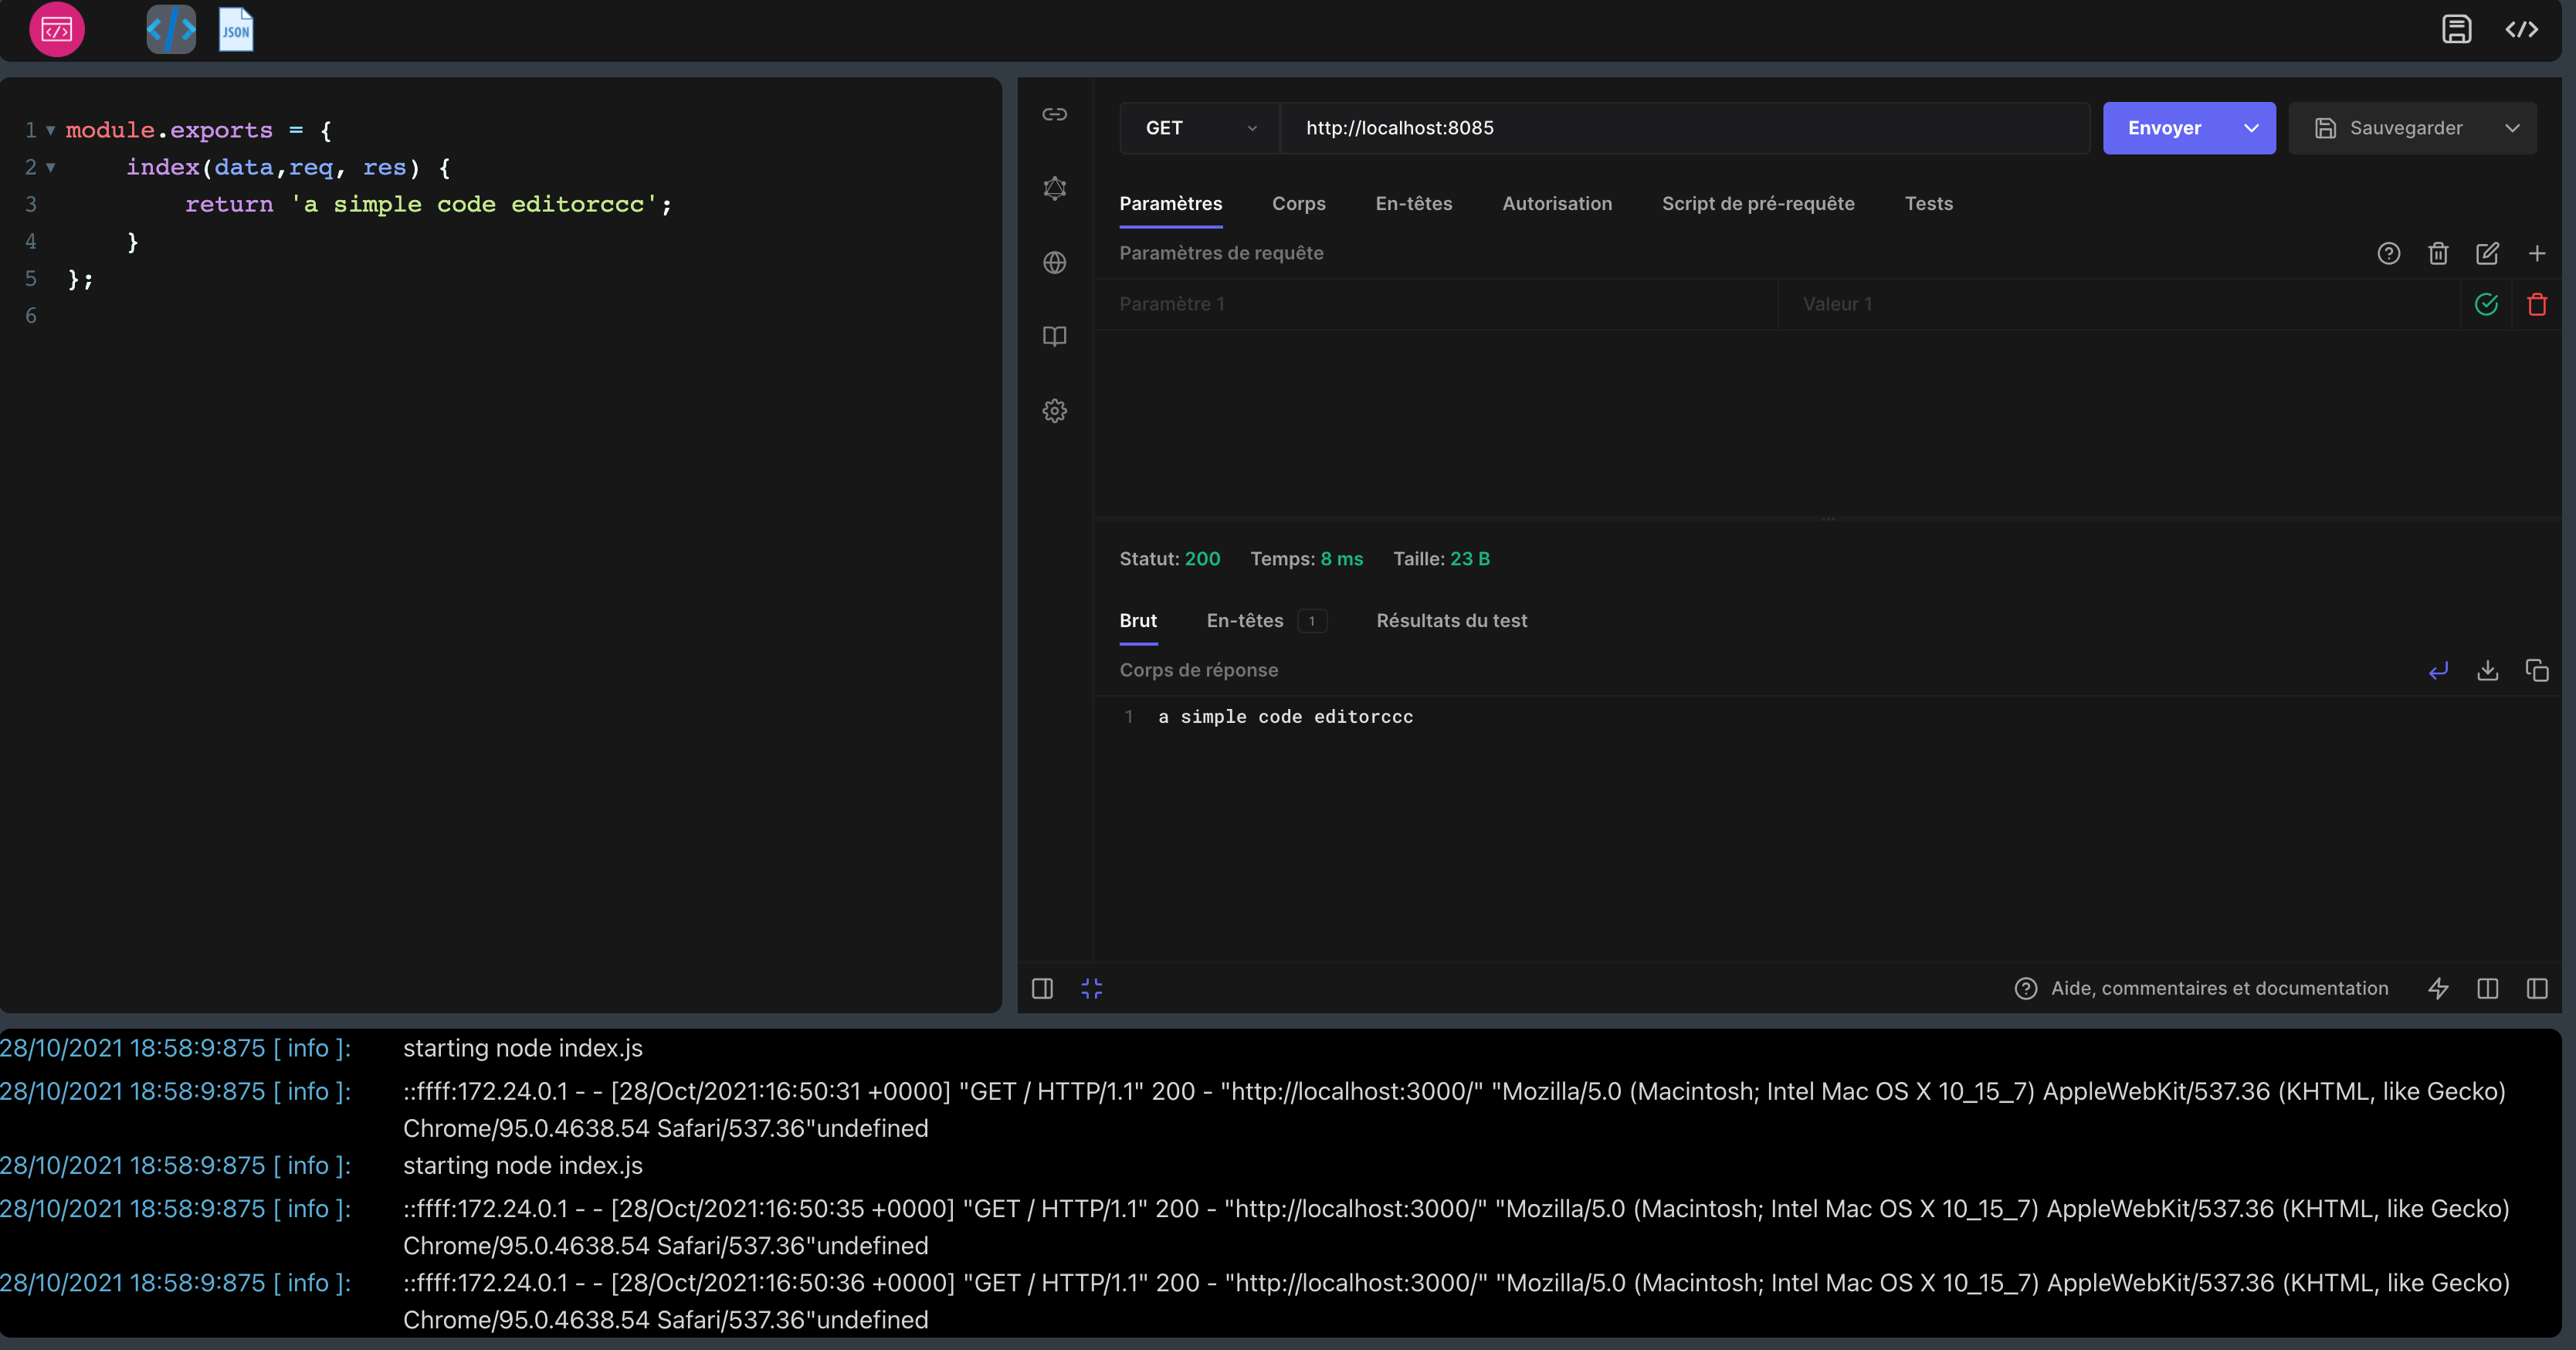Open the GraphQL section in sidebar
Image resolution: width=2576 pixels, height=1350 pixels.
tap(1055, 188)
